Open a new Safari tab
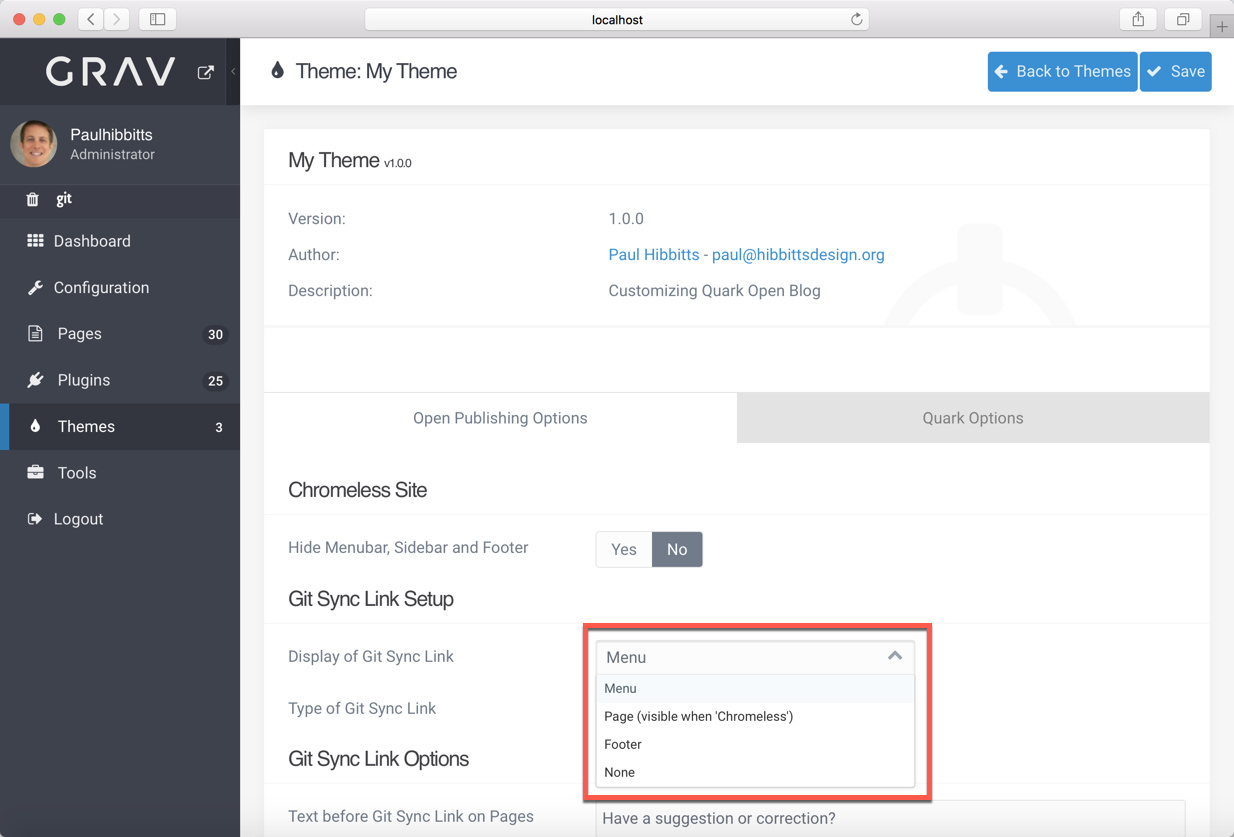 pos(1222,26)
